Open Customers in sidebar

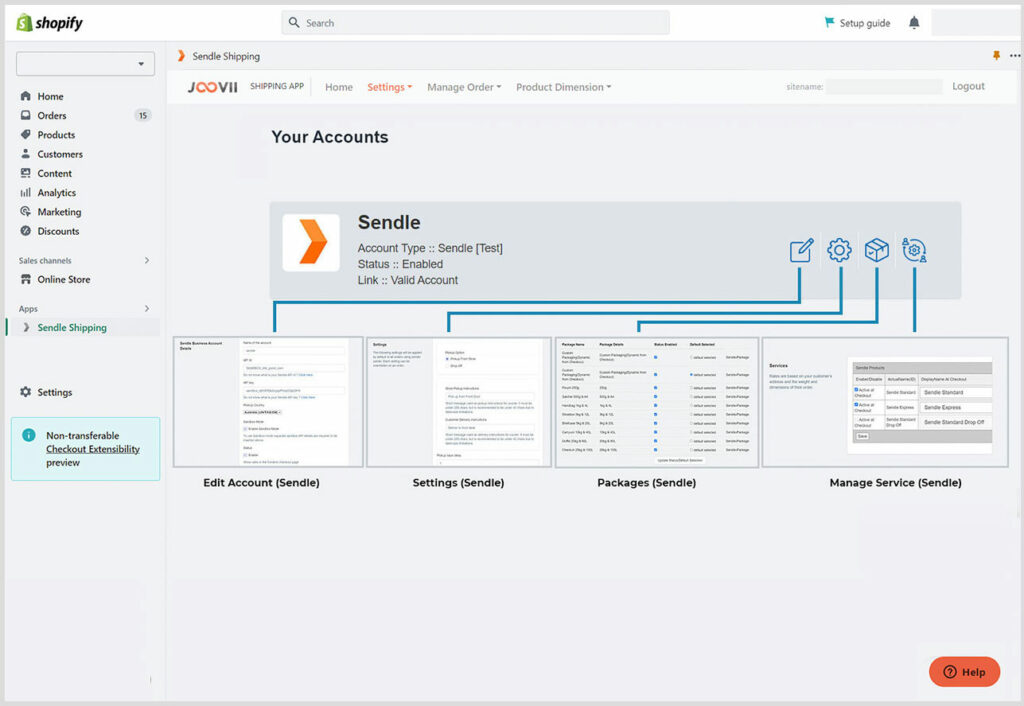click(60, 154)
